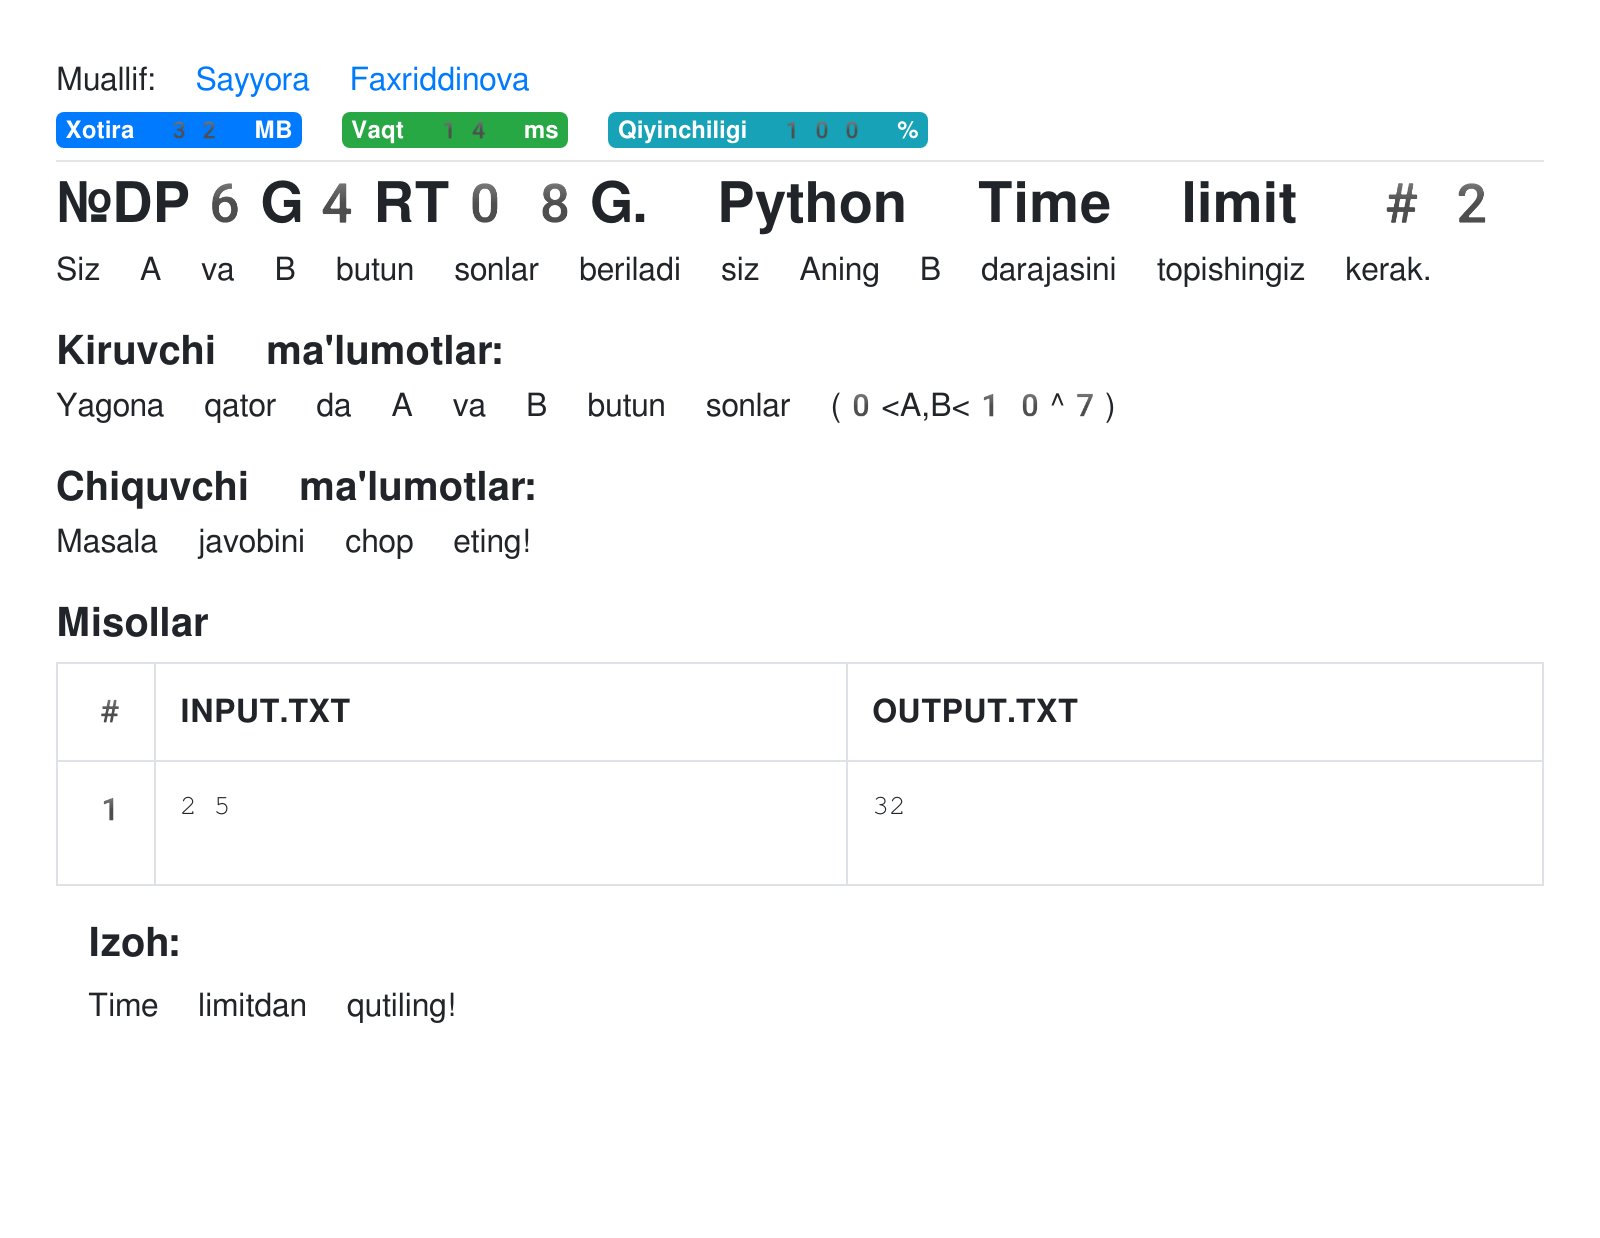Click example row number 1

pyautogui.click(x=107, y=823)
